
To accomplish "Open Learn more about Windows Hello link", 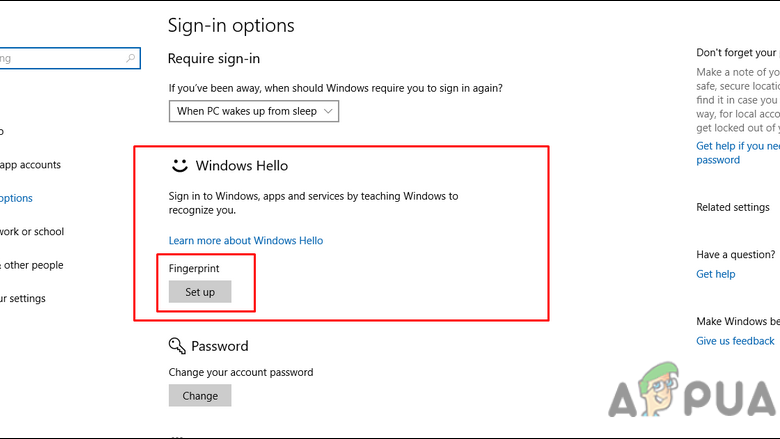I will click(x=246, y=241).
